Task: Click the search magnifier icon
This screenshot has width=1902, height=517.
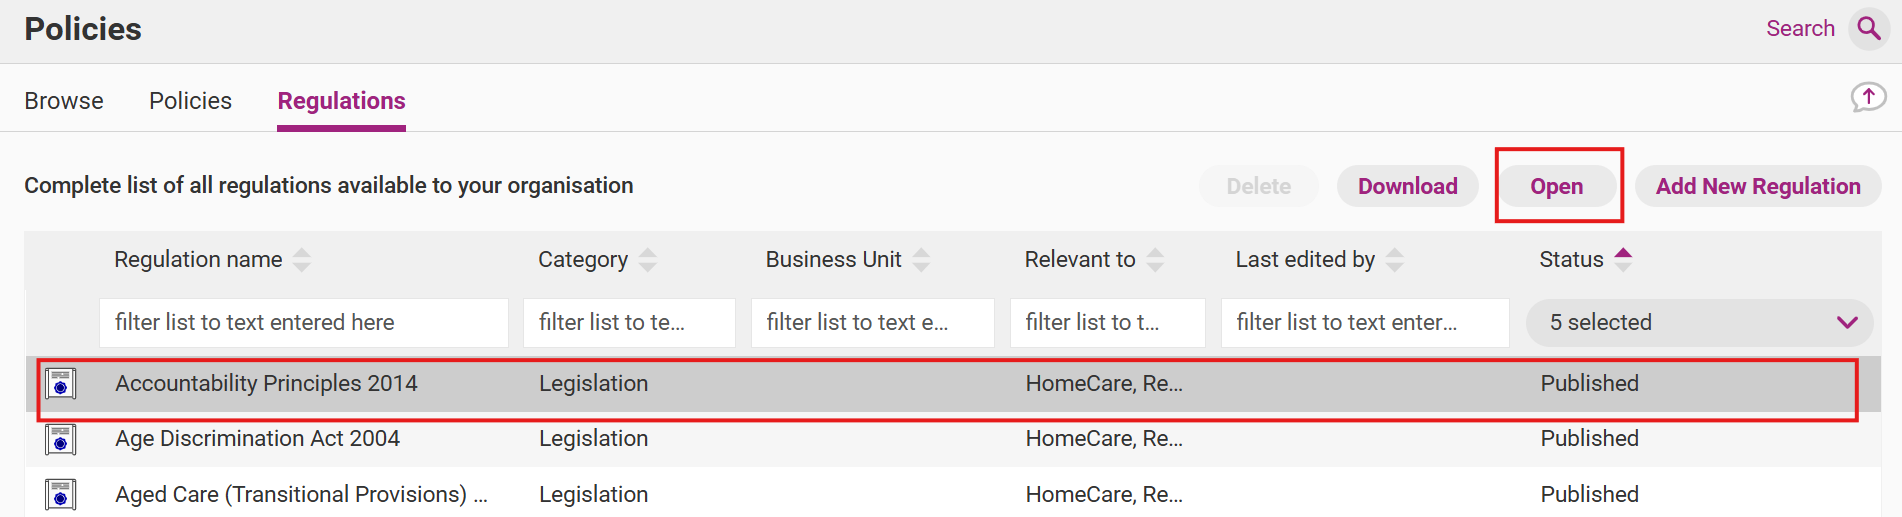Action: [x=1868, y=28]
